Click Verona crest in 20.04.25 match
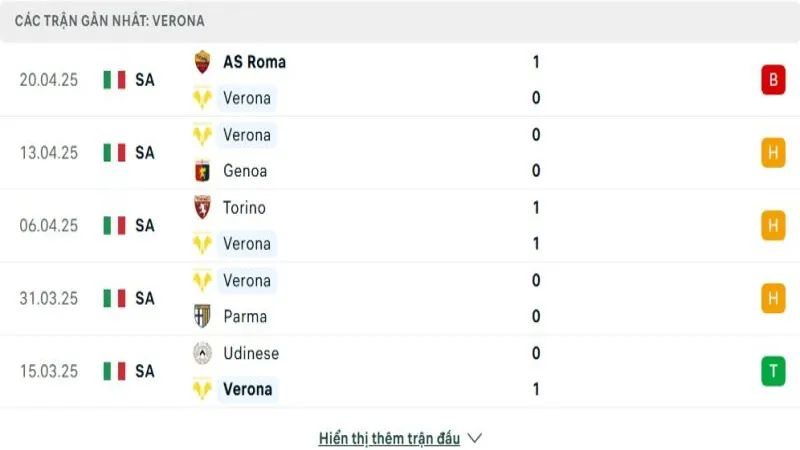Screen dimensions: 800x450 (x=202, y=98)
